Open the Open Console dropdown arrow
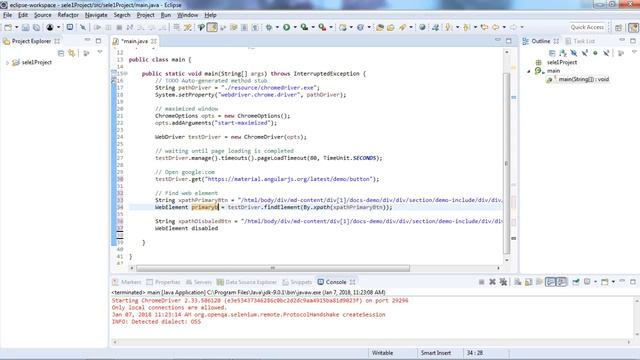 [613, 282]
